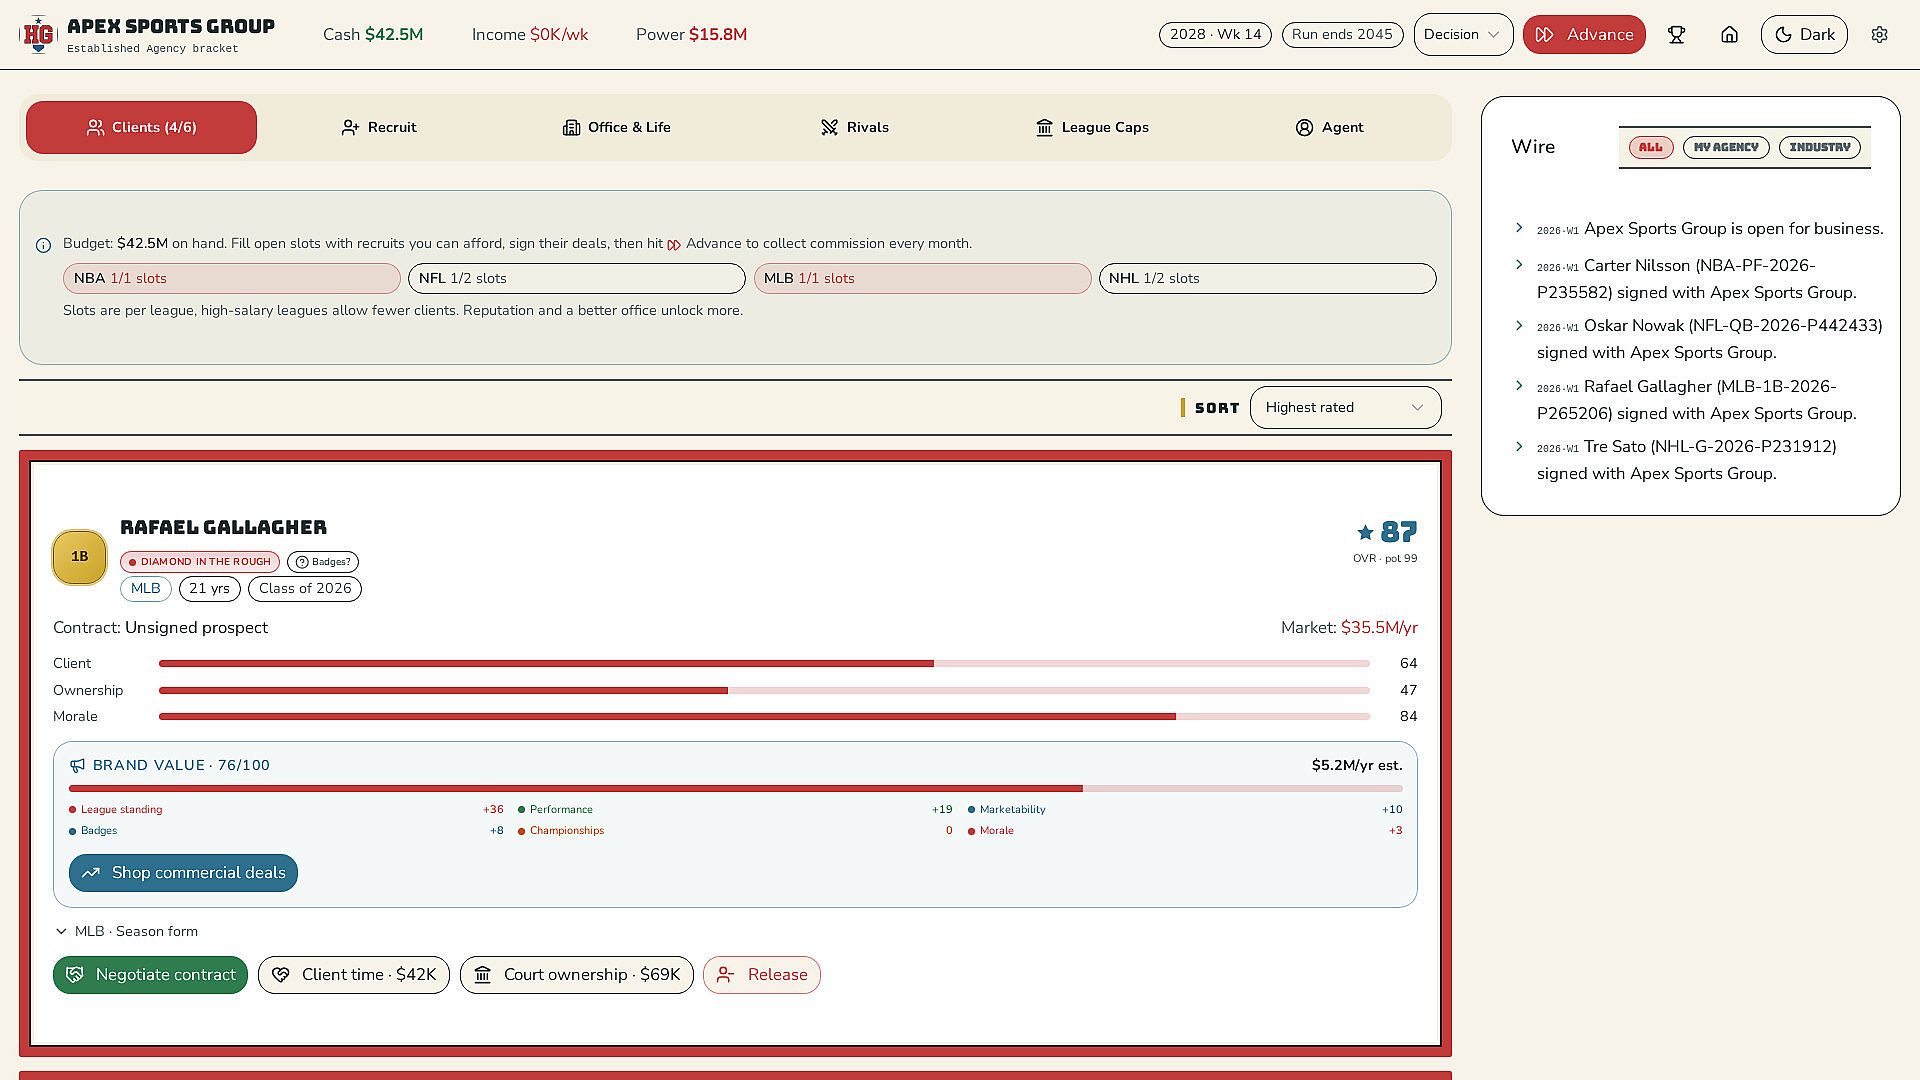The image size is (1920, 1080).
Task: Click the Morale progress bar
Action: coord(764,717)
